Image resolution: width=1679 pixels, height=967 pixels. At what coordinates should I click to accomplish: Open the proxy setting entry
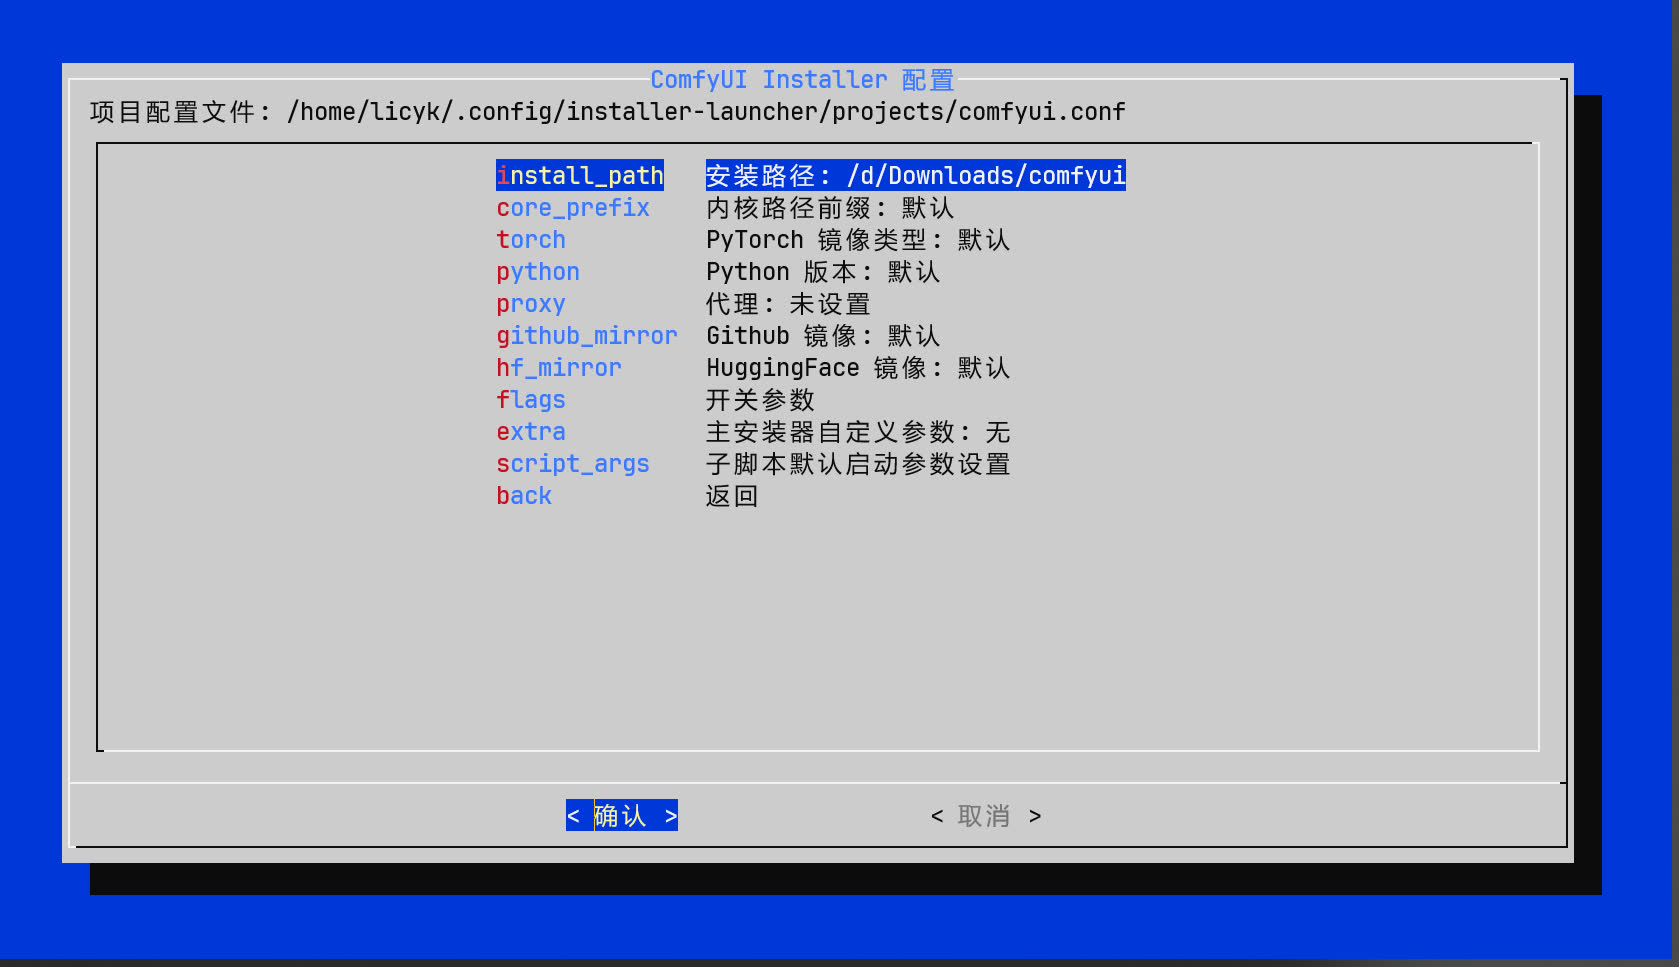(531, 304)
